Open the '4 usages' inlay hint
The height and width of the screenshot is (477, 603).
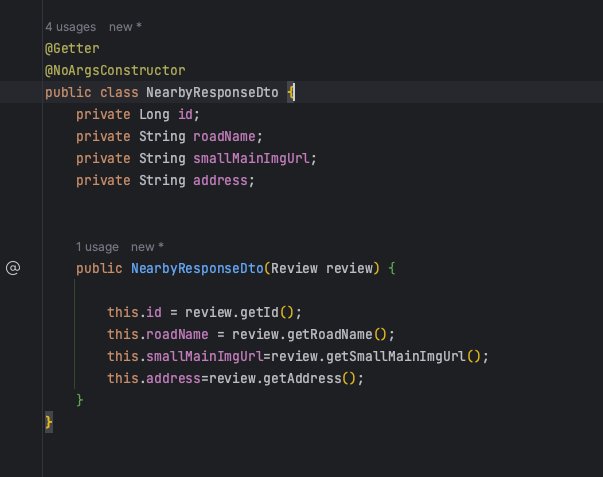(x=70, y=27)
